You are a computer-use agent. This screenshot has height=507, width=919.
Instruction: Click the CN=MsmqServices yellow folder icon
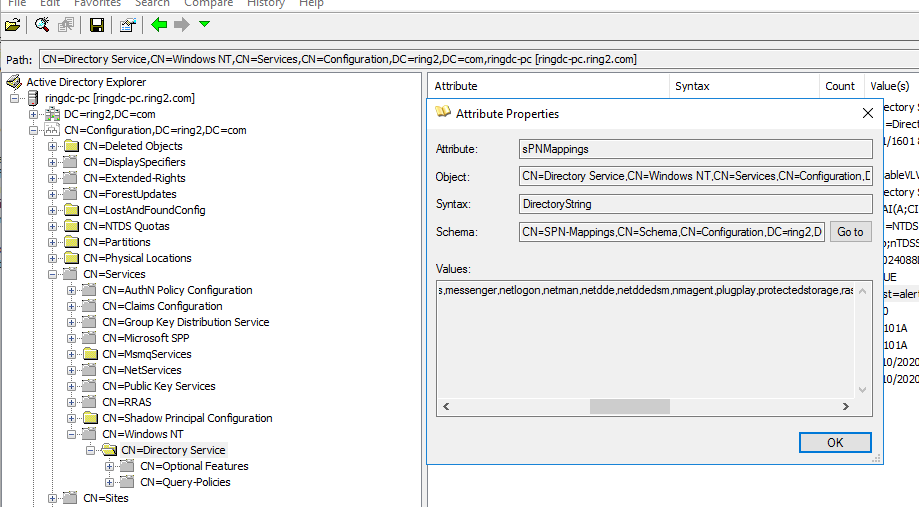(90, 354)
